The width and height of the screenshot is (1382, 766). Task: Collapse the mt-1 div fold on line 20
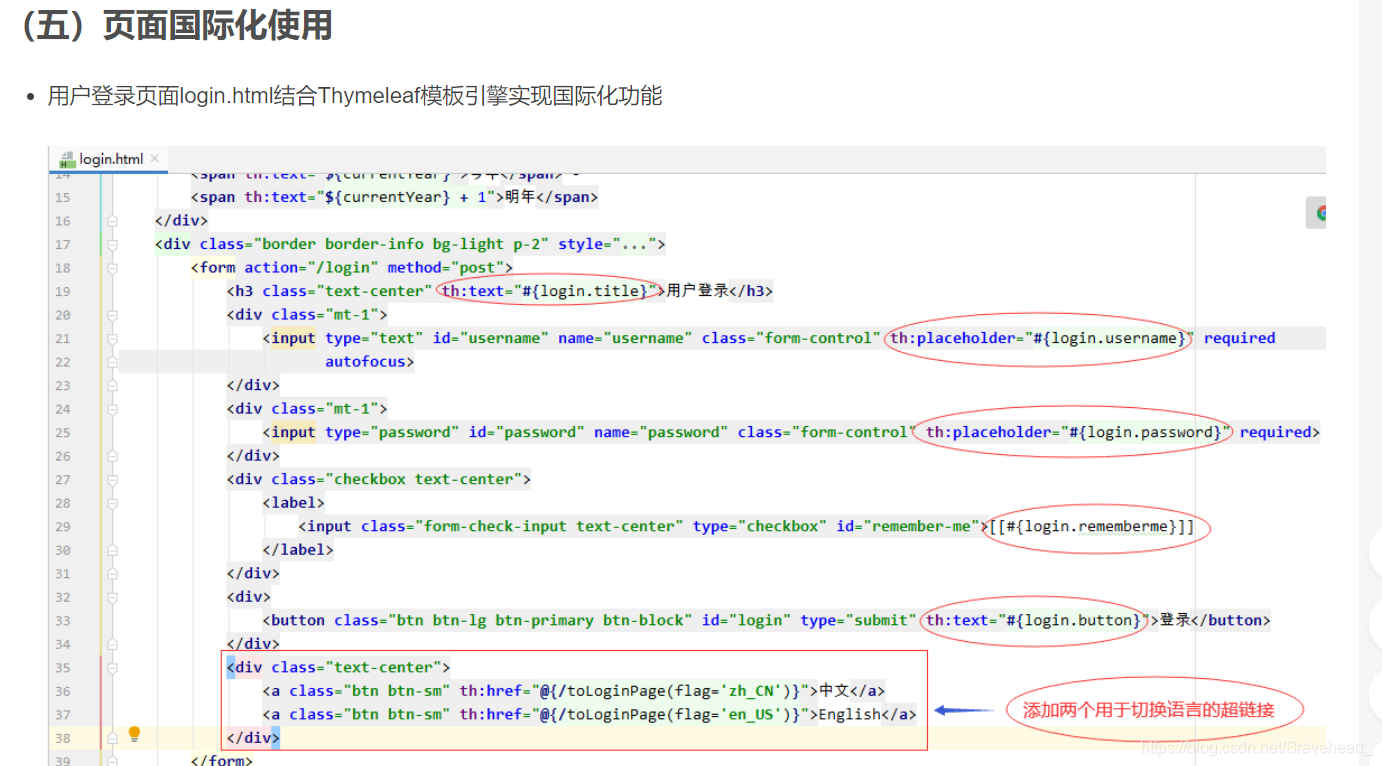coord(112,315)
